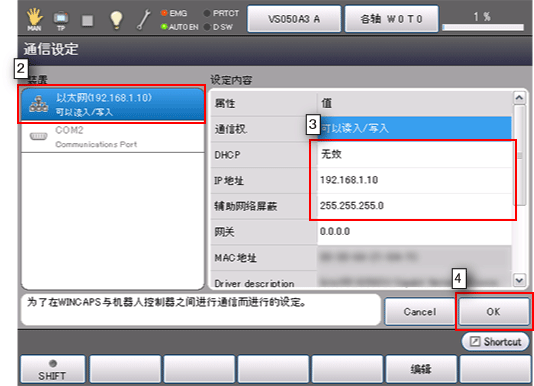Confirm settings with the OK button

493,311
